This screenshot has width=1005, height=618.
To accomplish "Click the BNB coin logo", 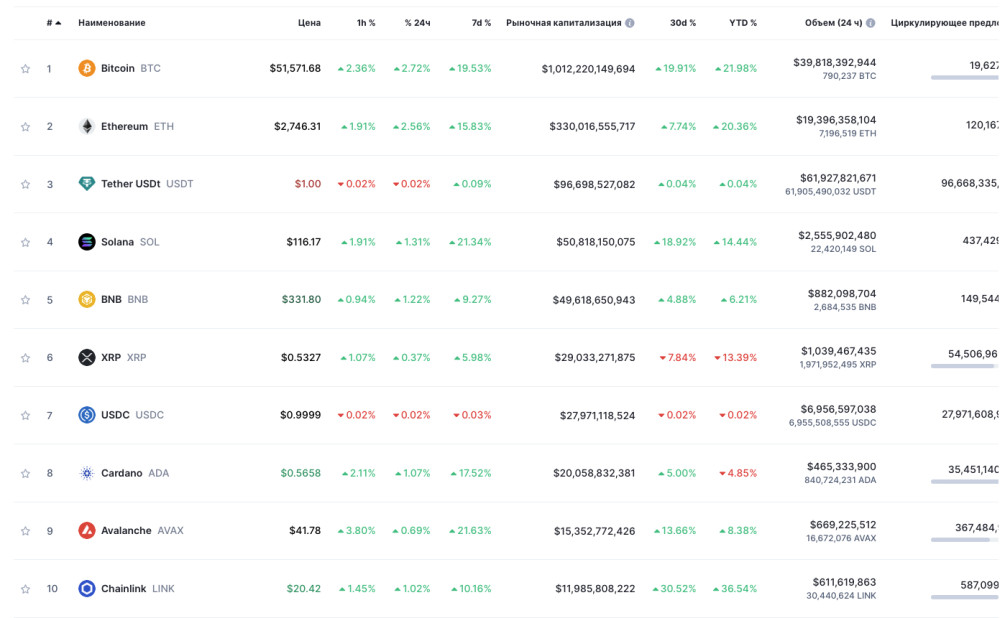I will (x=87, y=299).
